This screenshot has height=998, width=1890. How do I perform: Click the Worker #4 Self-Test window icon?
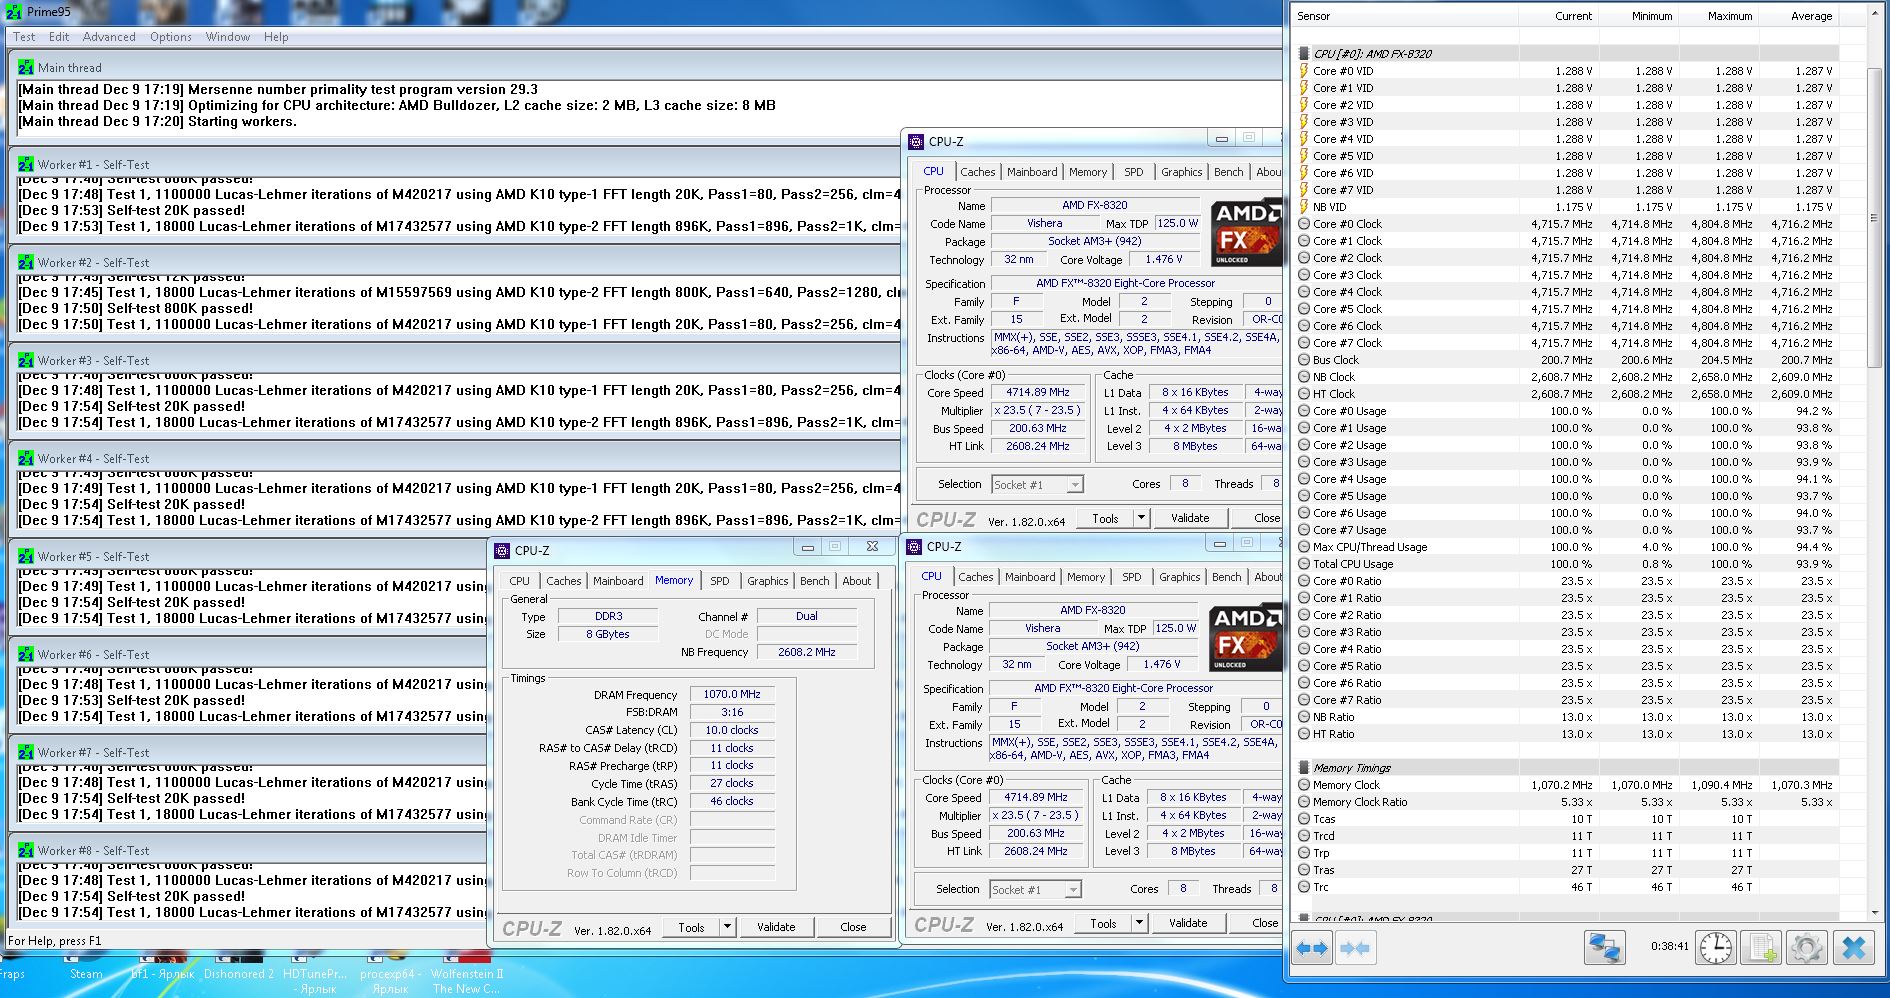click(26, 458)
